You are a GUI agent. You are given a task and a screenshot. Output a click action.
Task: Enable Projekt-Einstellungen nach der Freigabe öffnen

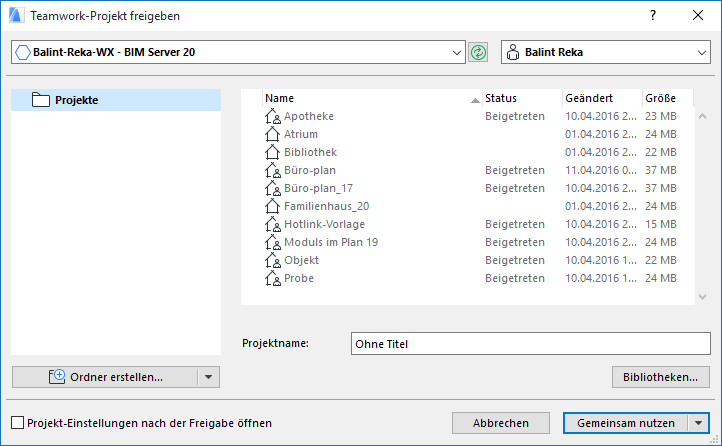point(18,423)
